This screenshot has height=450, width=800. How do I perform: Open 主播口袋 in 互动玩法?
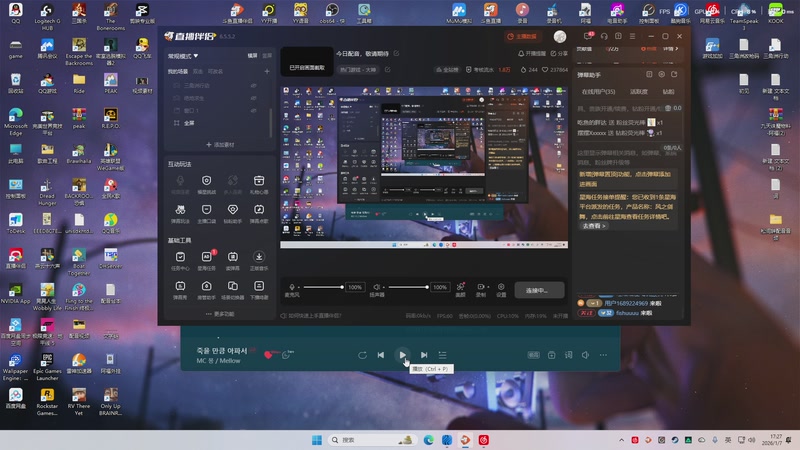click(207, 213)
